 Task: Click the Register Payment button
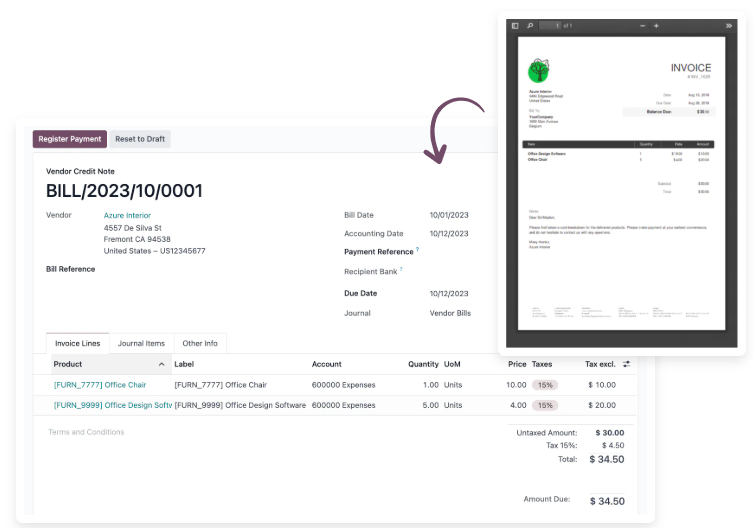coord(70,139)
